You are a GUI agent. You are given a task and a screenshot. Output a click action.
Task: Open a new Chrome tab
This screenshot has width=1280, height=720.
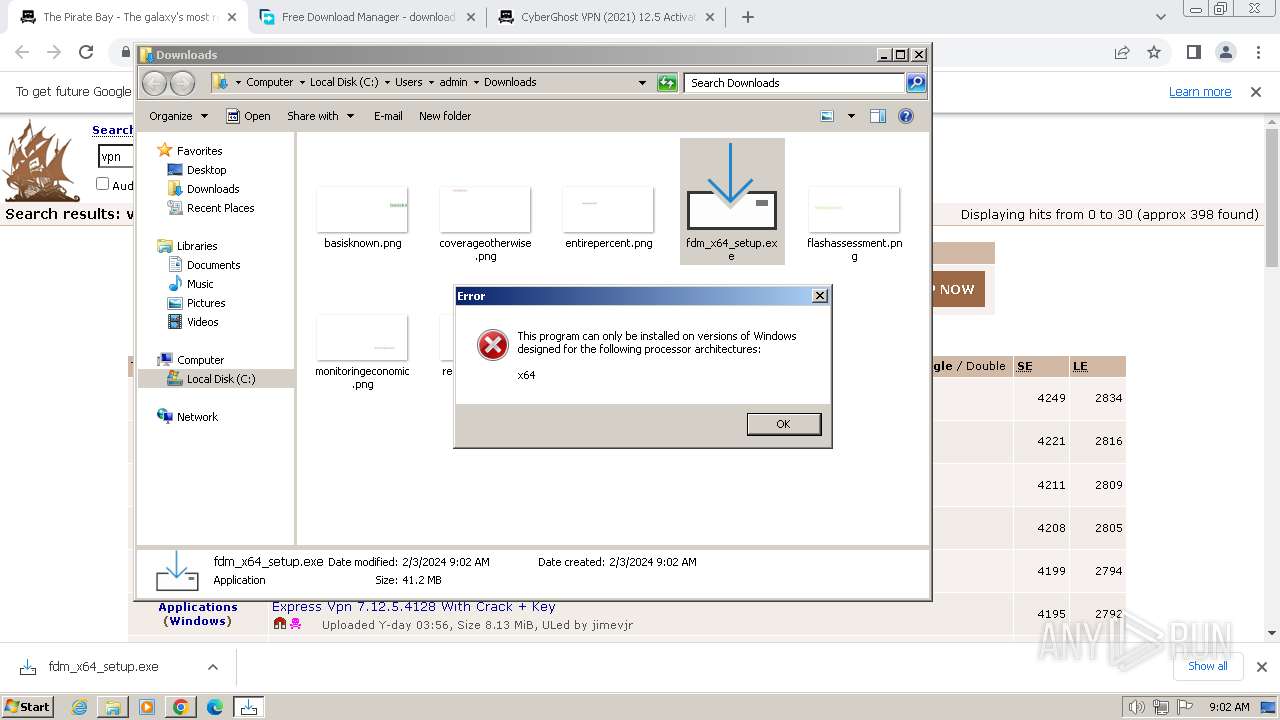[748, 17]
